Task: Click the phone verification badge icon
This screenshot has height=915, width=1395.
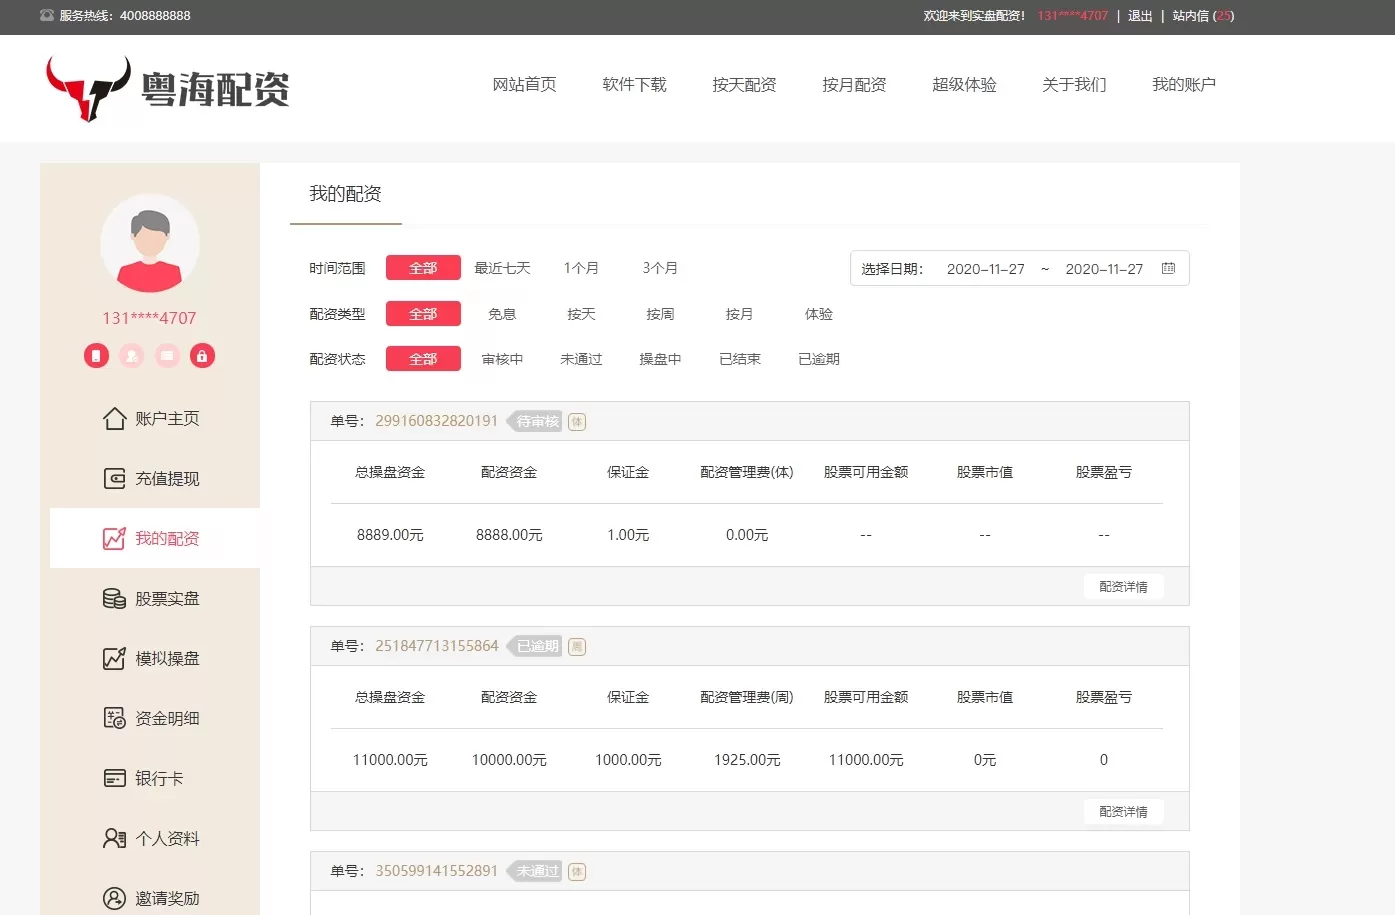Action: click(x=96, y=356)
